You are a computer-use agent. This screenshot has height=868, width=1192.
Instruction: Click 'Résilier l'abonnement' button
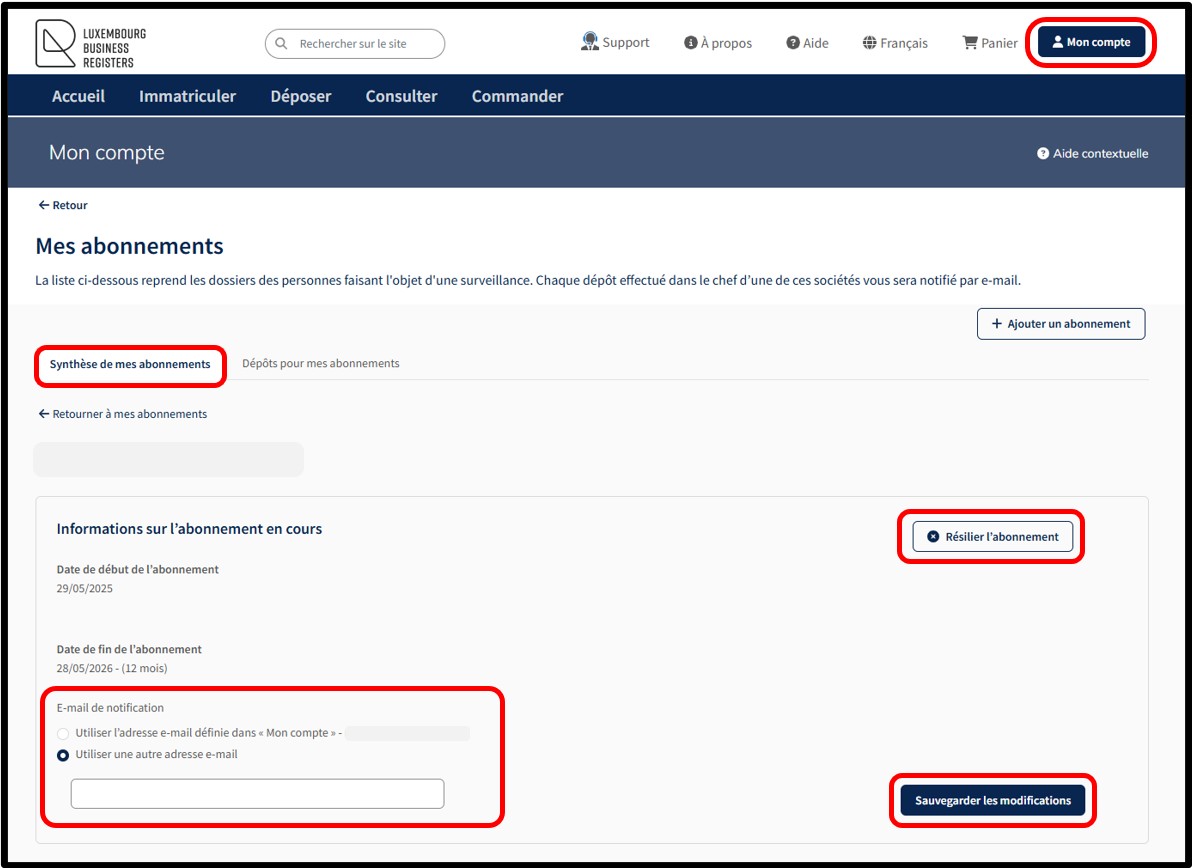click(x=992, y=537)
